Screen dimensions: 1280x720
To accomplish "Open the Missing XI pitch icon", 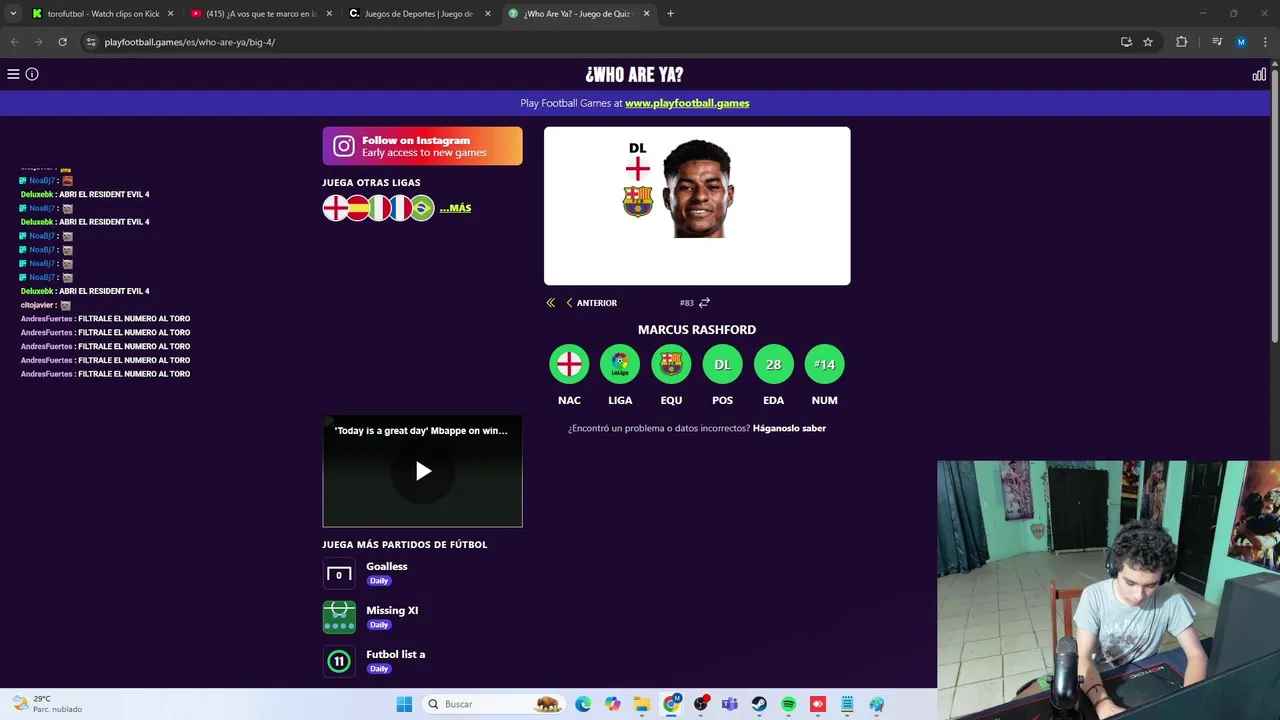I will click(x=339, y=617).
